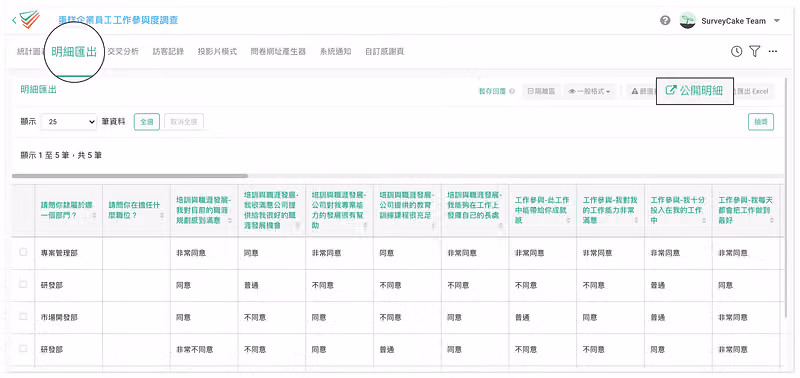
Task: Open the 投影片模式 tab
Action: coord(217,52)
